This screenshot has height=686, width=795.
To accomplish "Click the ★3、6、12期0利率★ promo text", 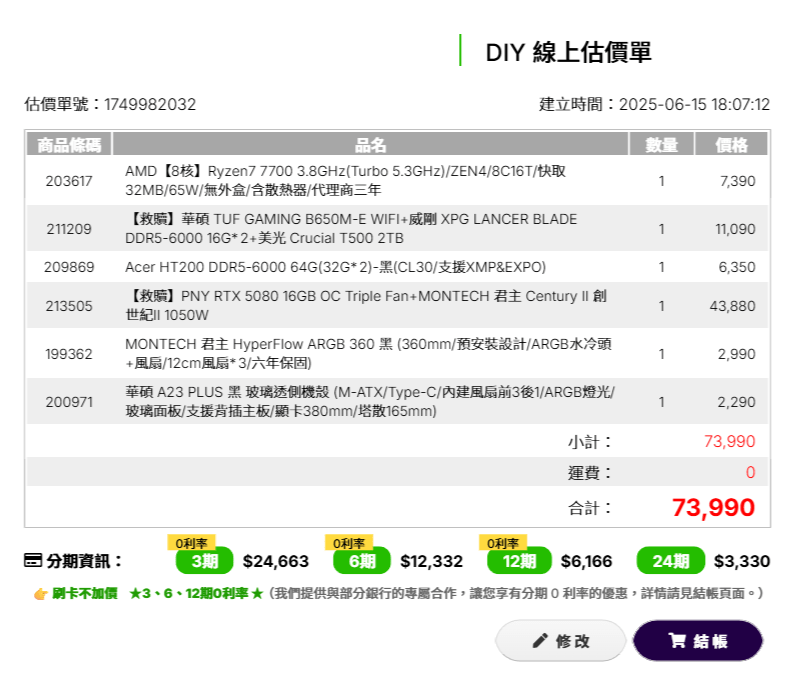I will point(196,593).
